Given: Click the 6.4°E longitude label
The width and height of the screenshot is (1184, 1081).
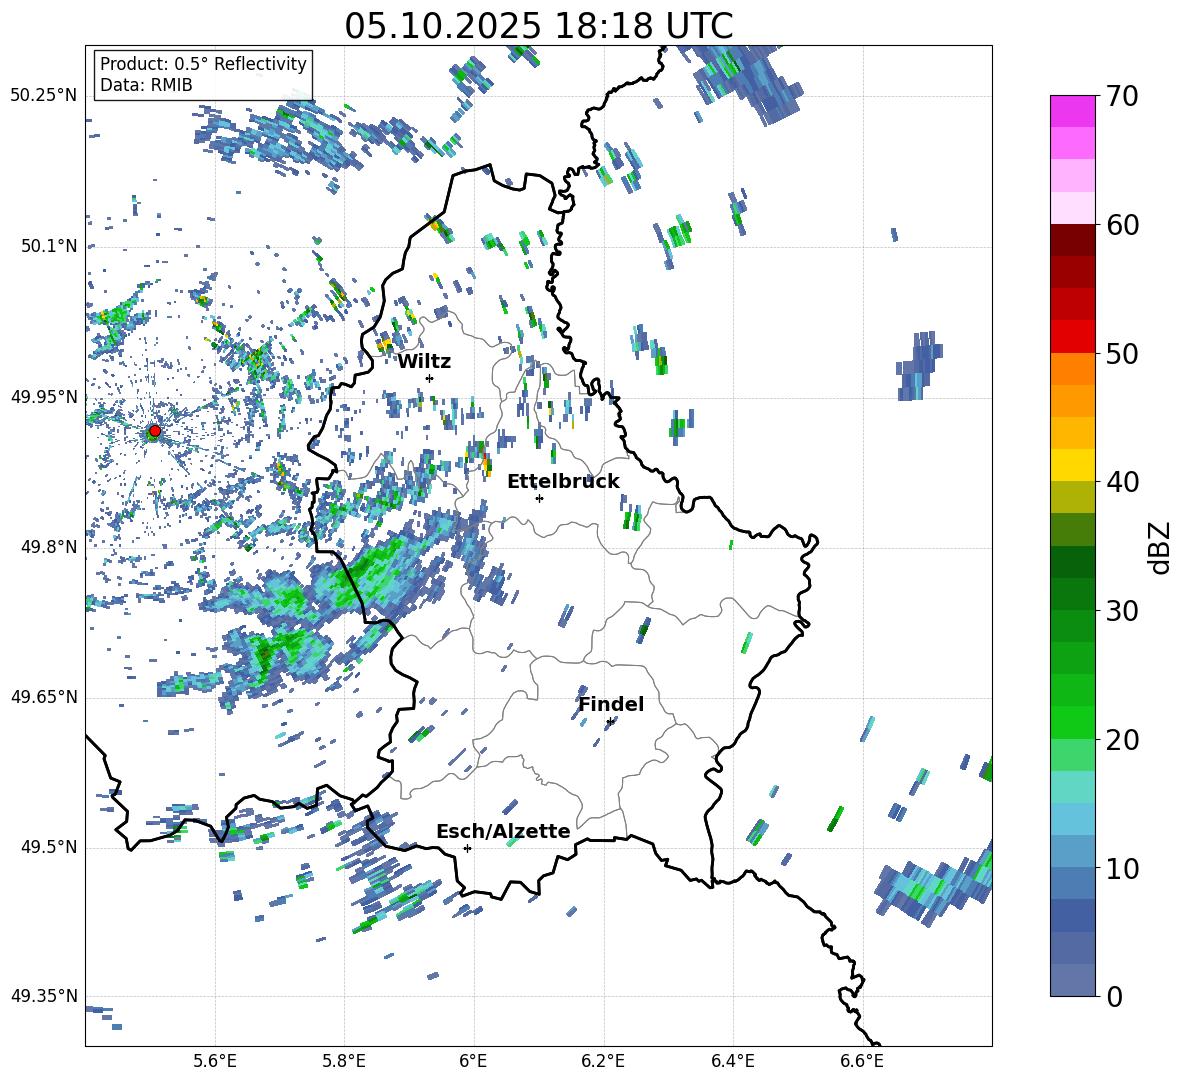Looking at the screenshot, I should (x=732, y=1061).
